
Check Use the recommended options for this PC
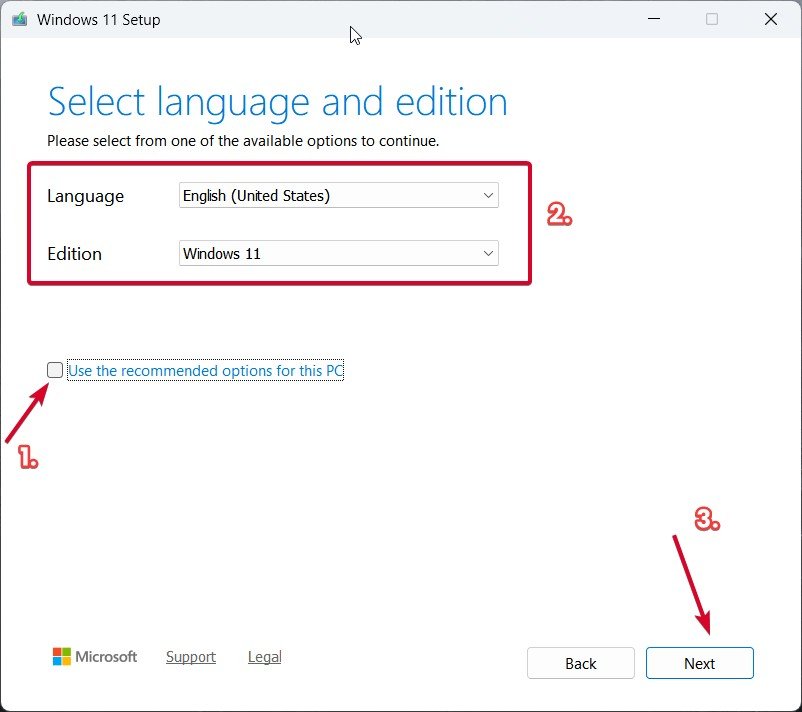(55, 370)
